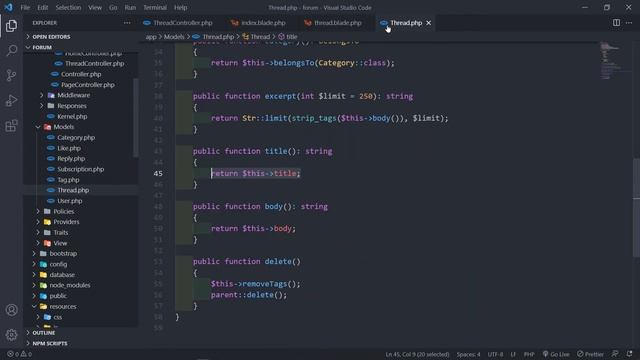Open the Extensions view
Image resolution: width=640 pixels, height=360 pixels.
(11, 125)
